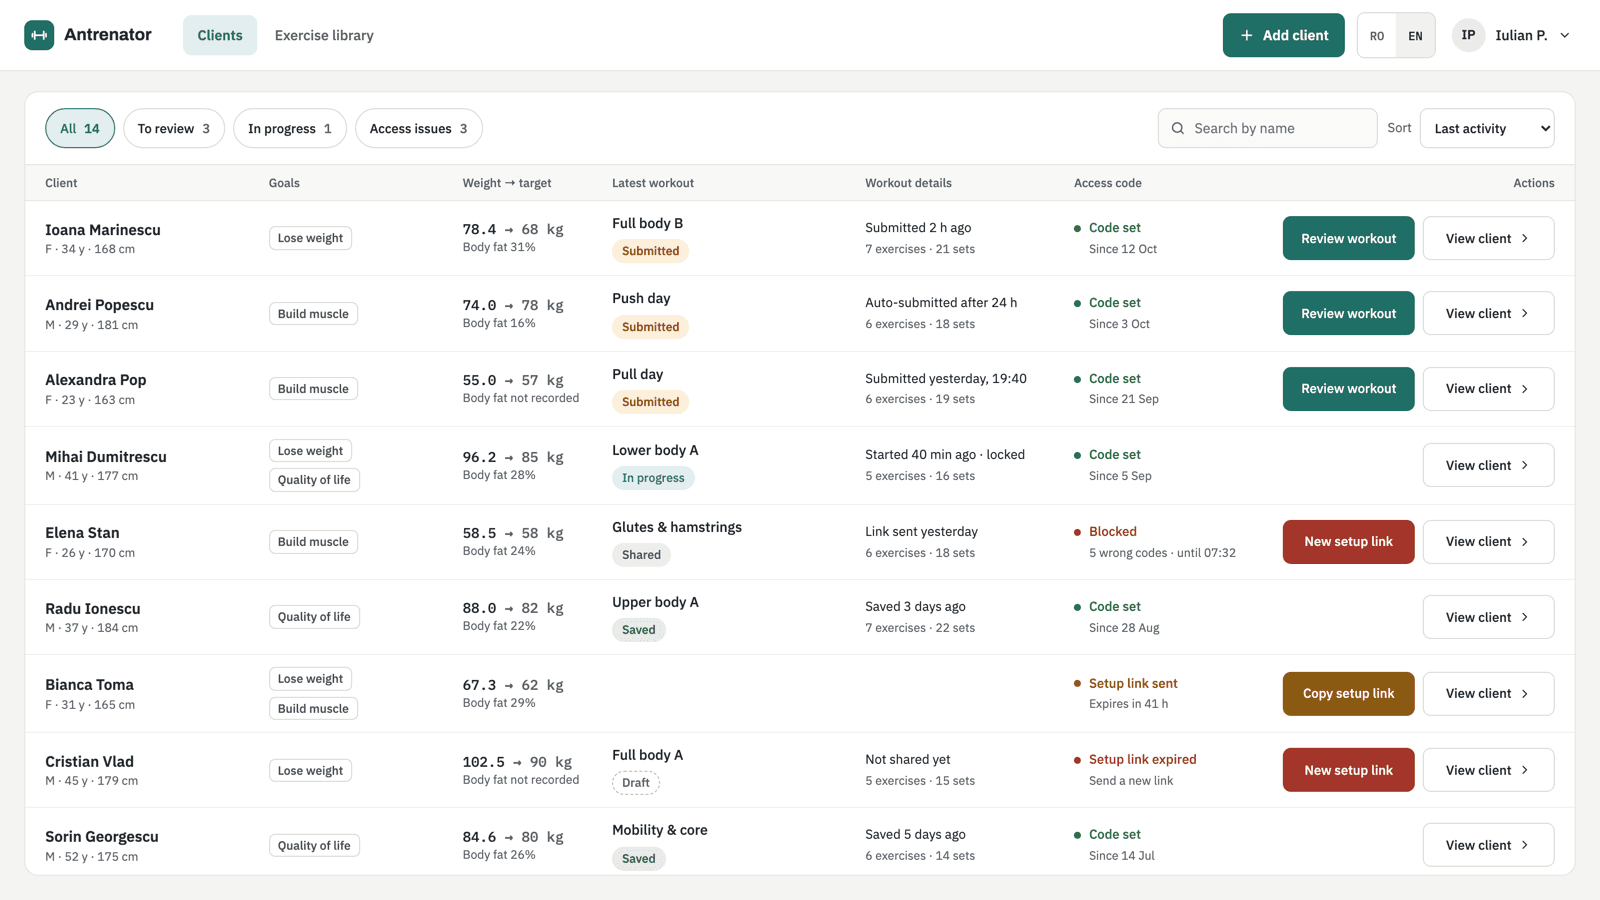Review workout for Ioana Marinescu
Screen dimensions: 1600x900
tap(1348, 238)
